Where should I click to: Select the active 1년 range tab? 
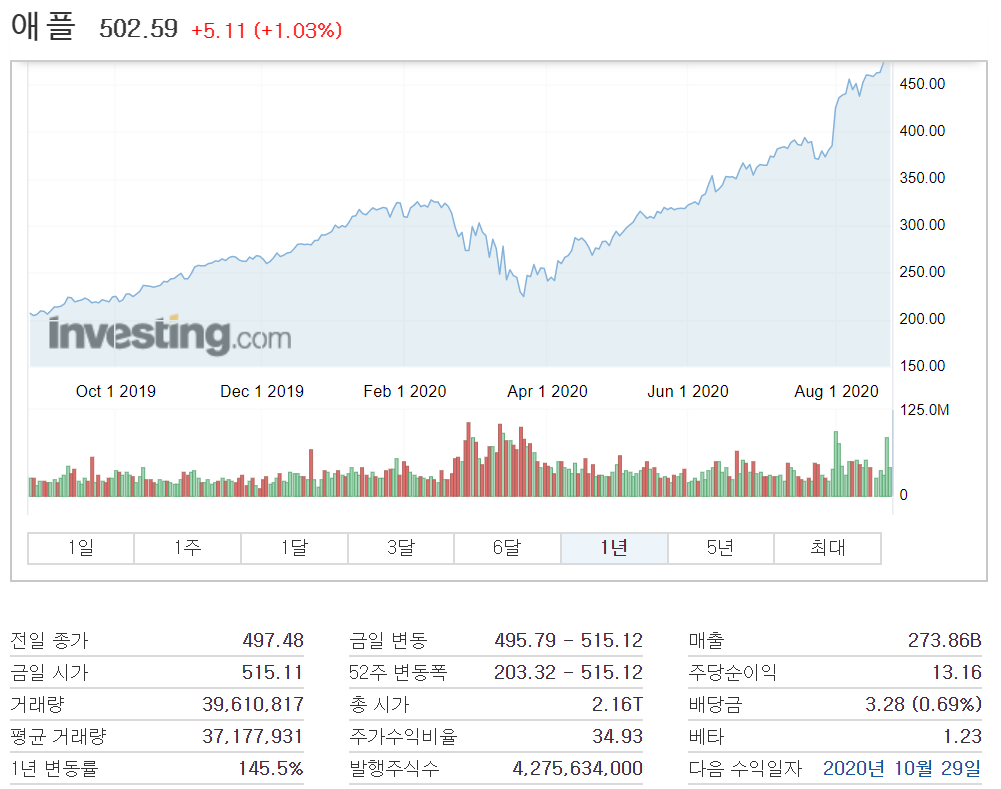(x=614, y=548)
